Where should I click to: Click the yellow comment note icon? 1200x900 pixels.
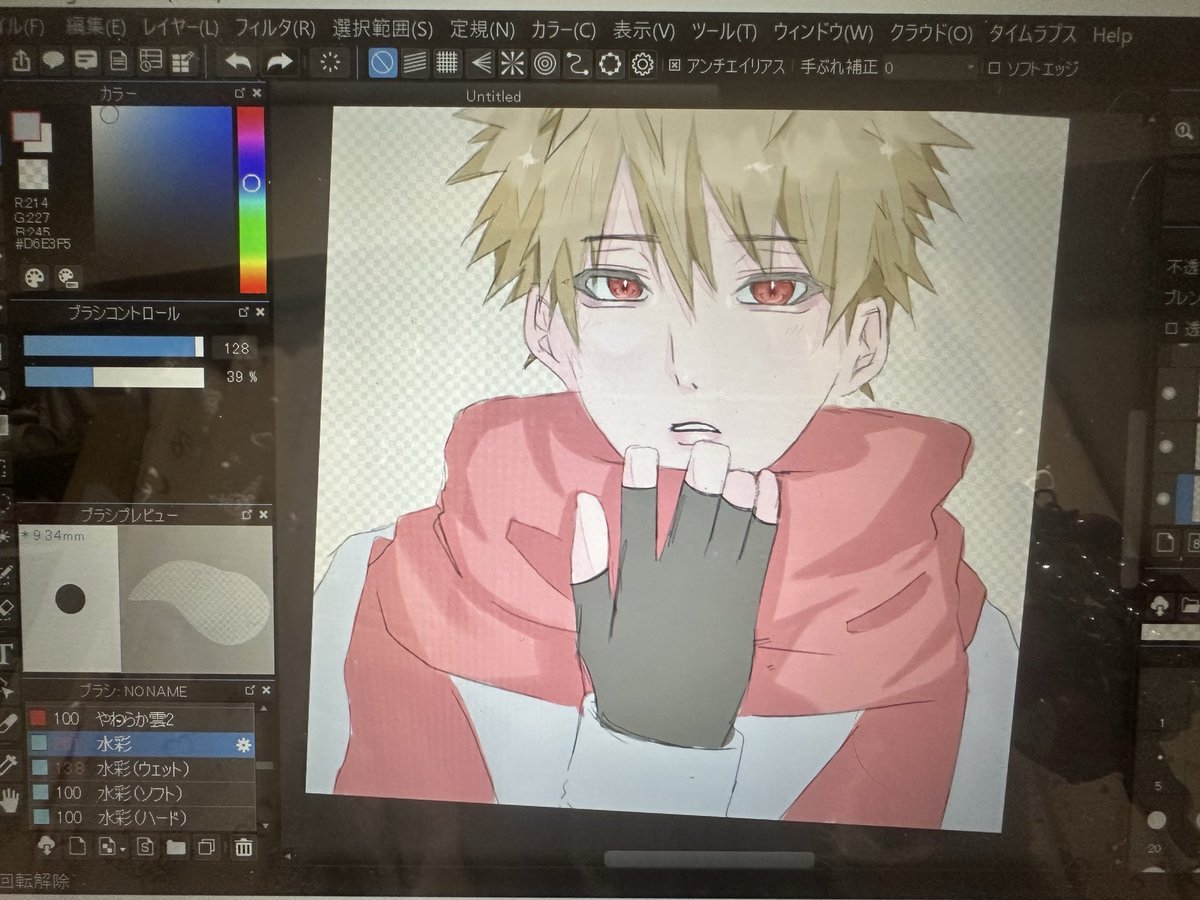point(86,61)
